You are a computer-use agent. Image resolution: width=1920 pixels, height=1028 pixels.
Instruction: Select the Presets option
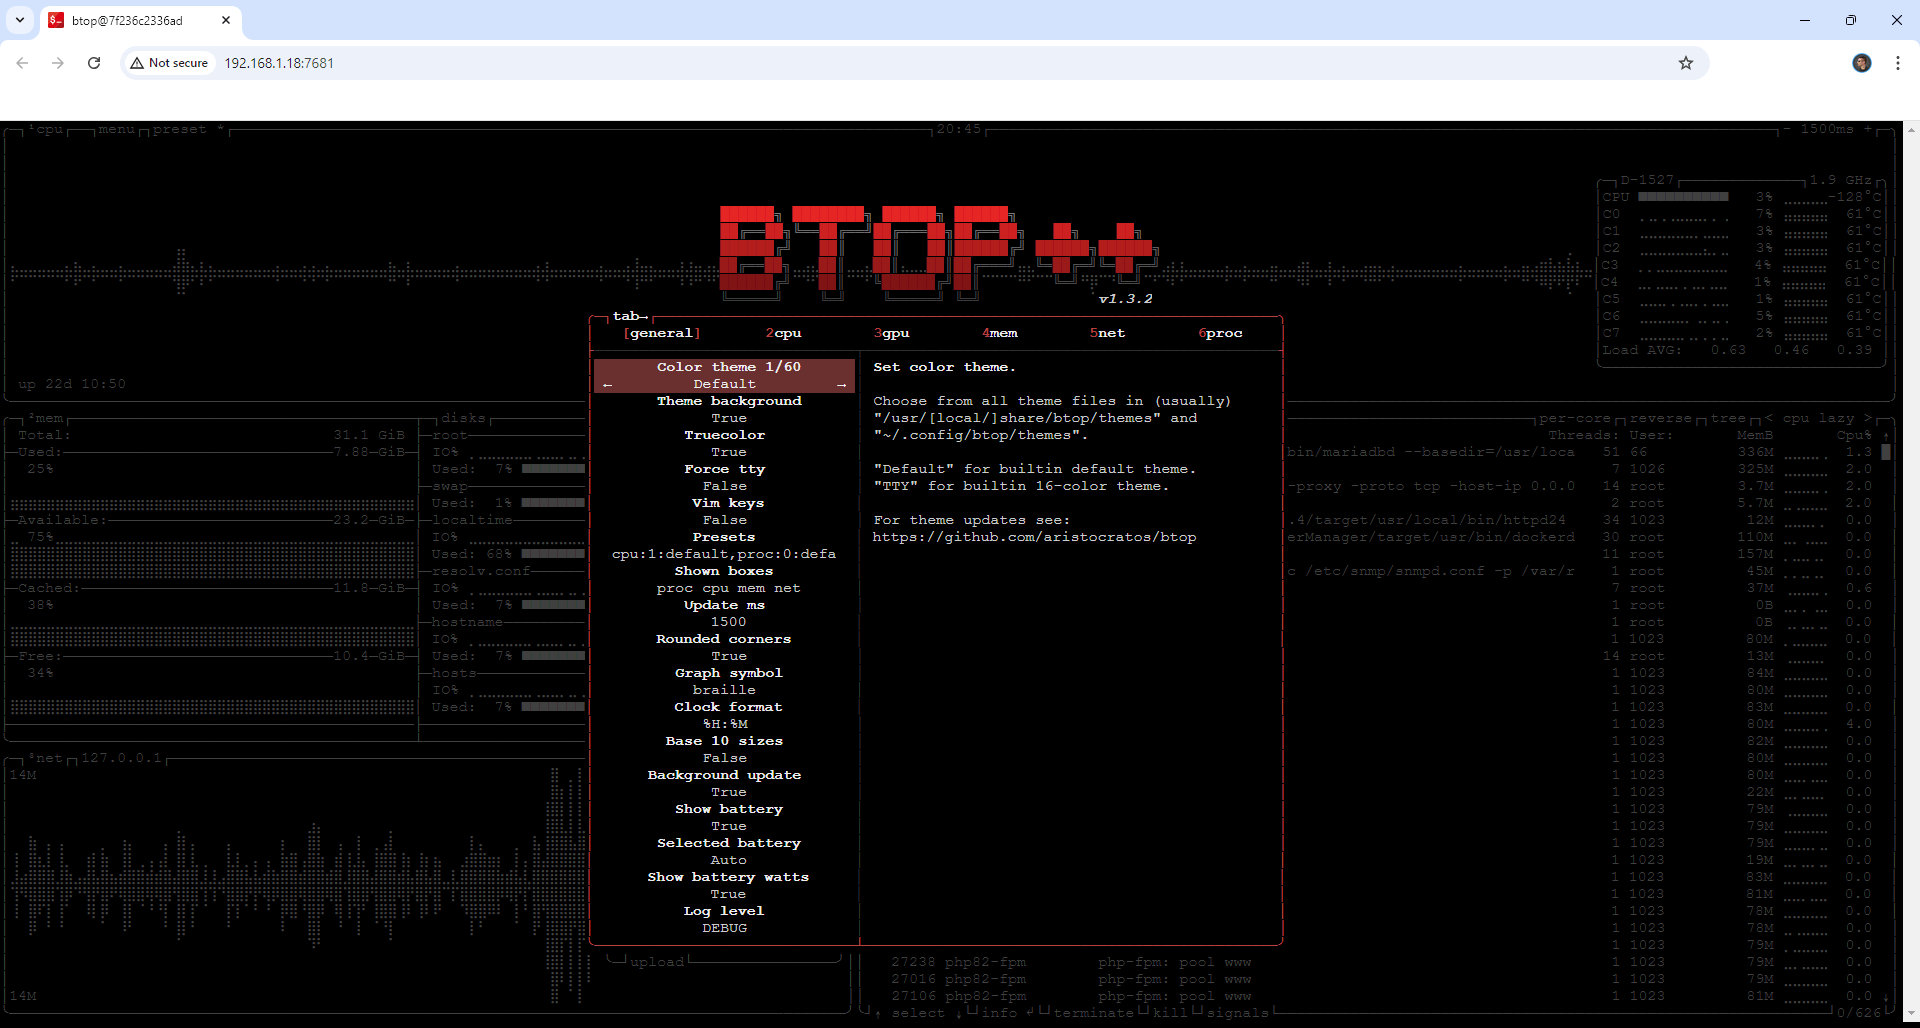click(x=724, y=537)
